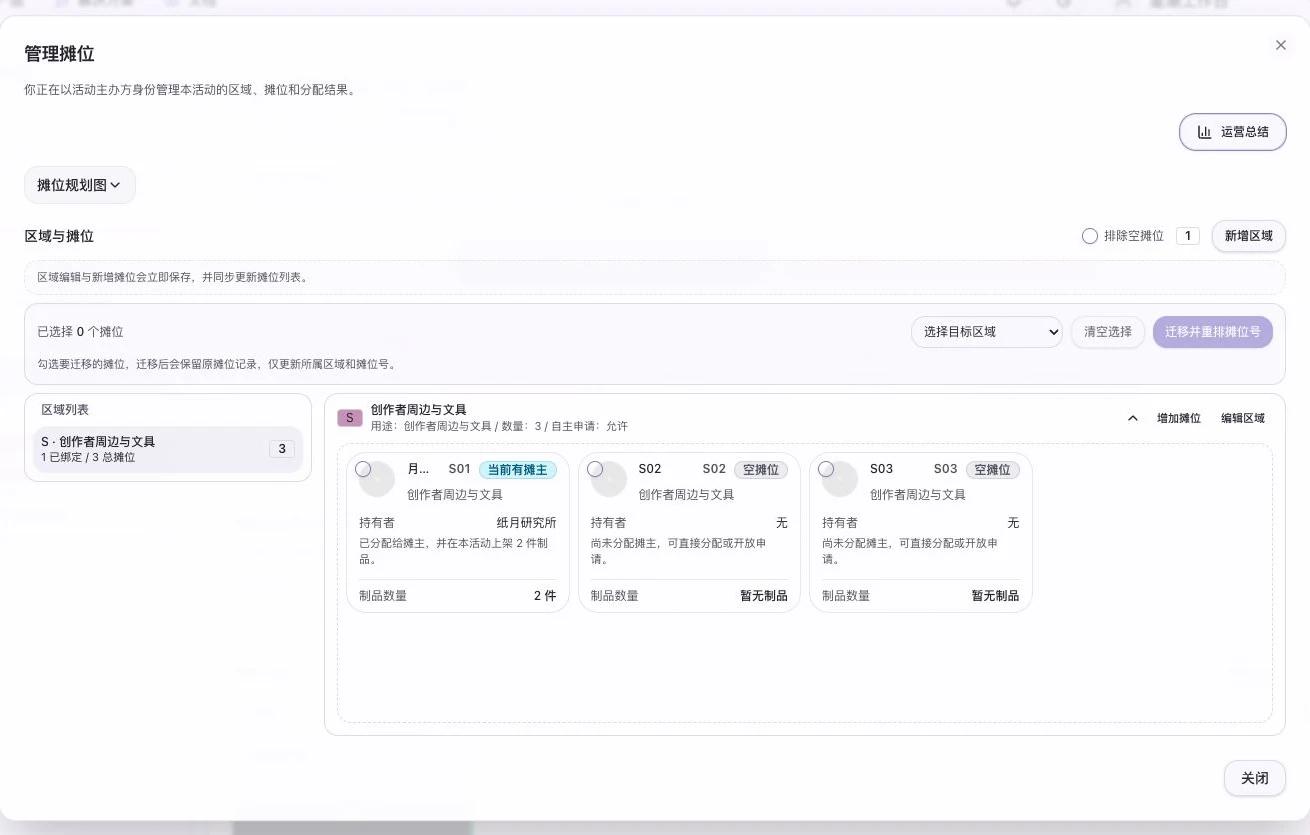Click the 关闭 button
The width and height of the screenshot is (1310, 835).
[x=1255, y=778]
